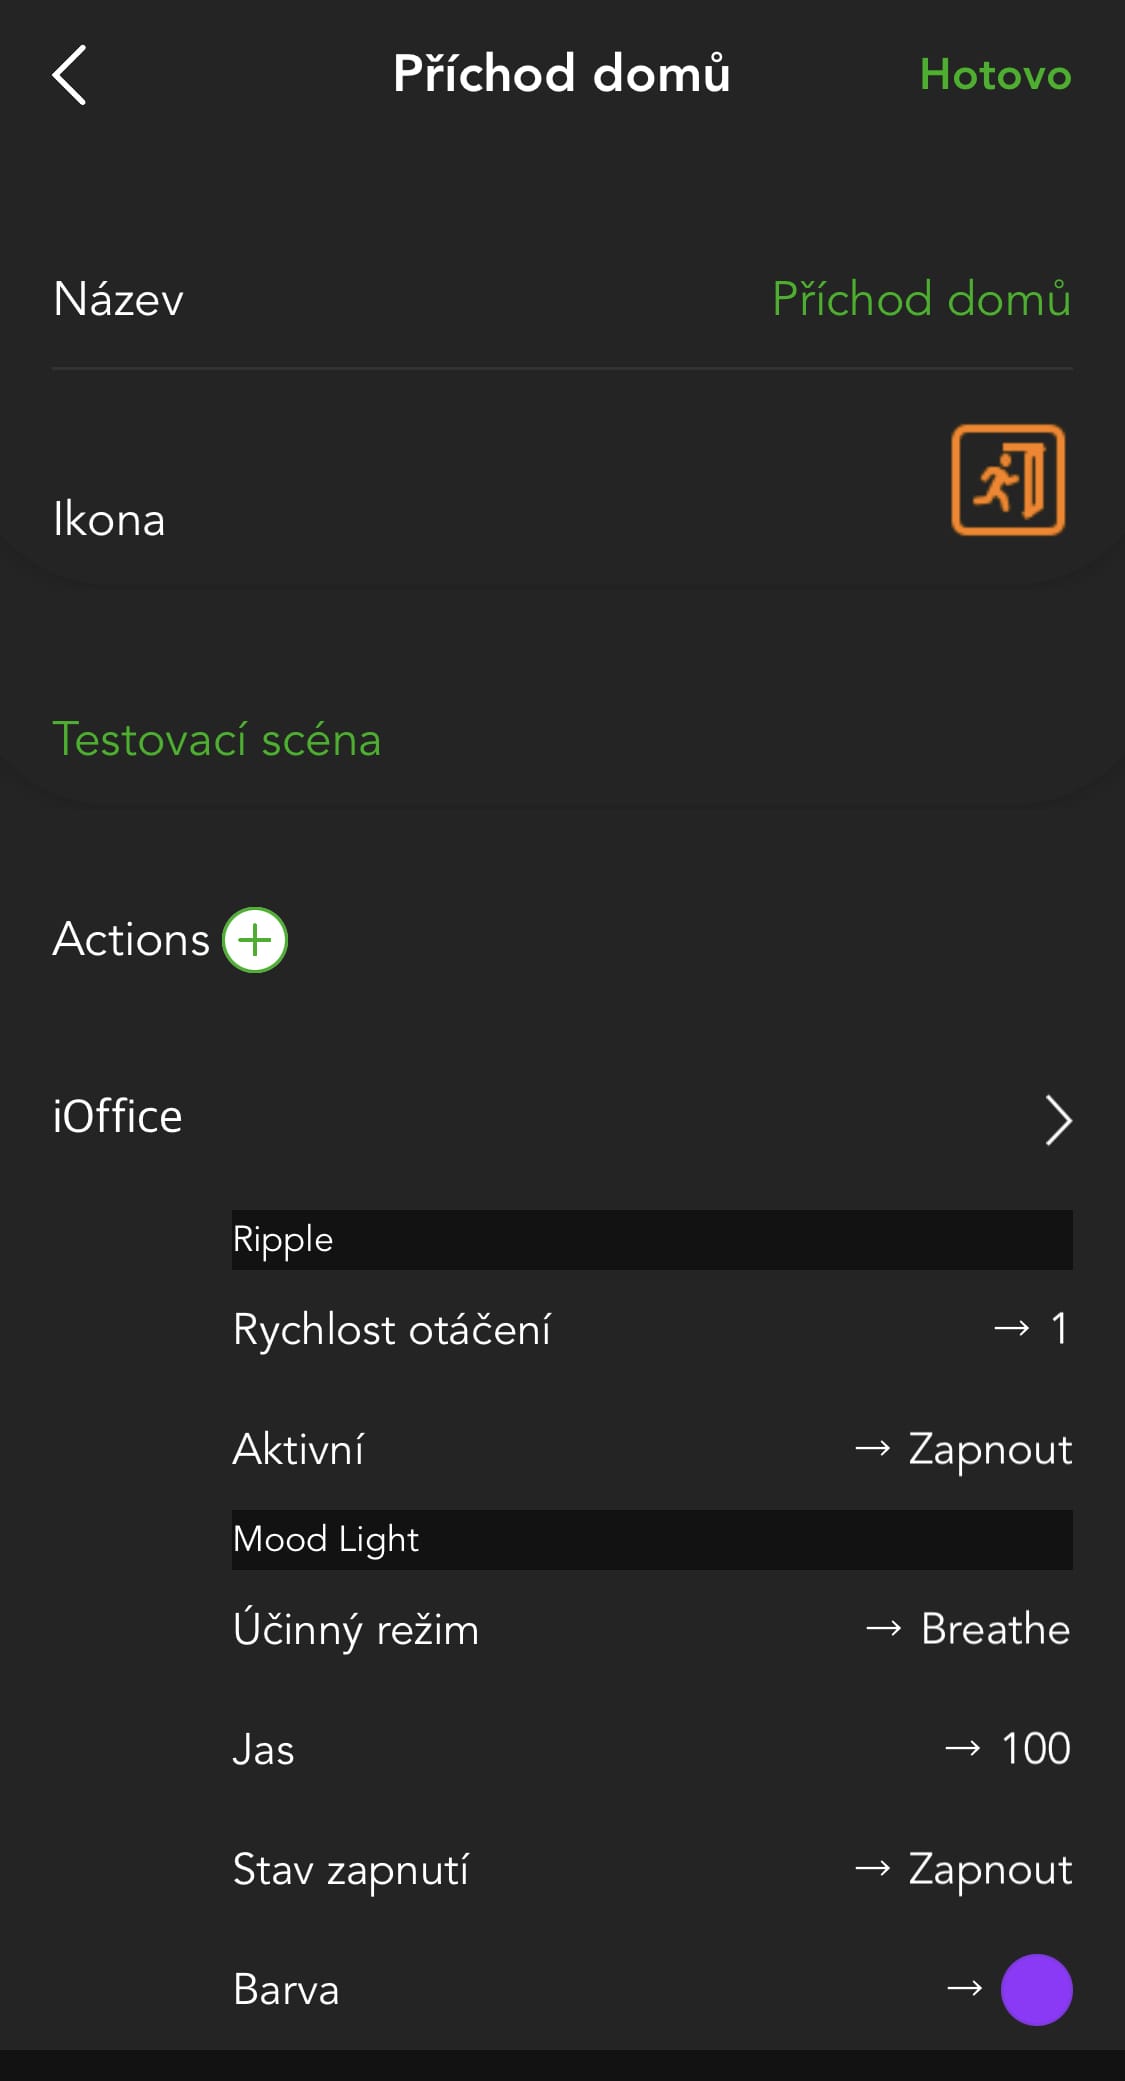Change Účinný režim Breathe mode
Screen dimensions: 1125x2081
[x=994, y=1629]
